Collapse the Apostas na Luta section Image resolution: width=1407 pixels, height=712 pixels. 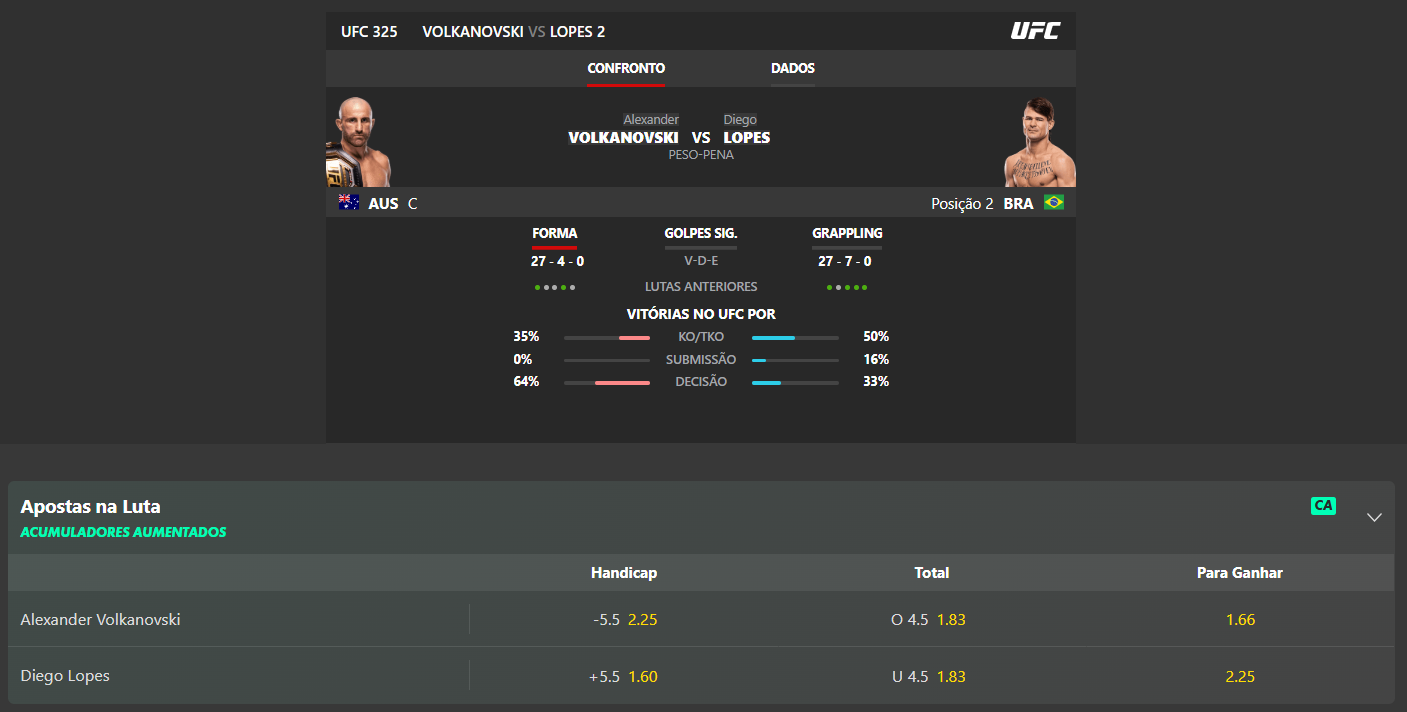(x=1374, y=517)
